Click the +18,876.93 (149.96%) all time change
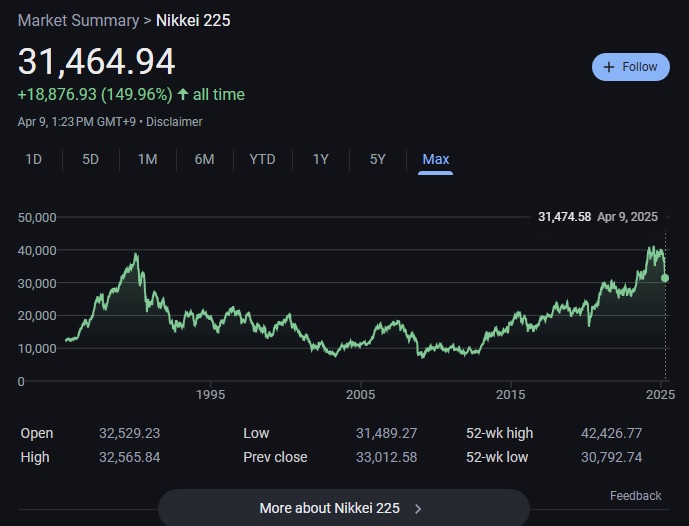689x526 pixels. 131,94
